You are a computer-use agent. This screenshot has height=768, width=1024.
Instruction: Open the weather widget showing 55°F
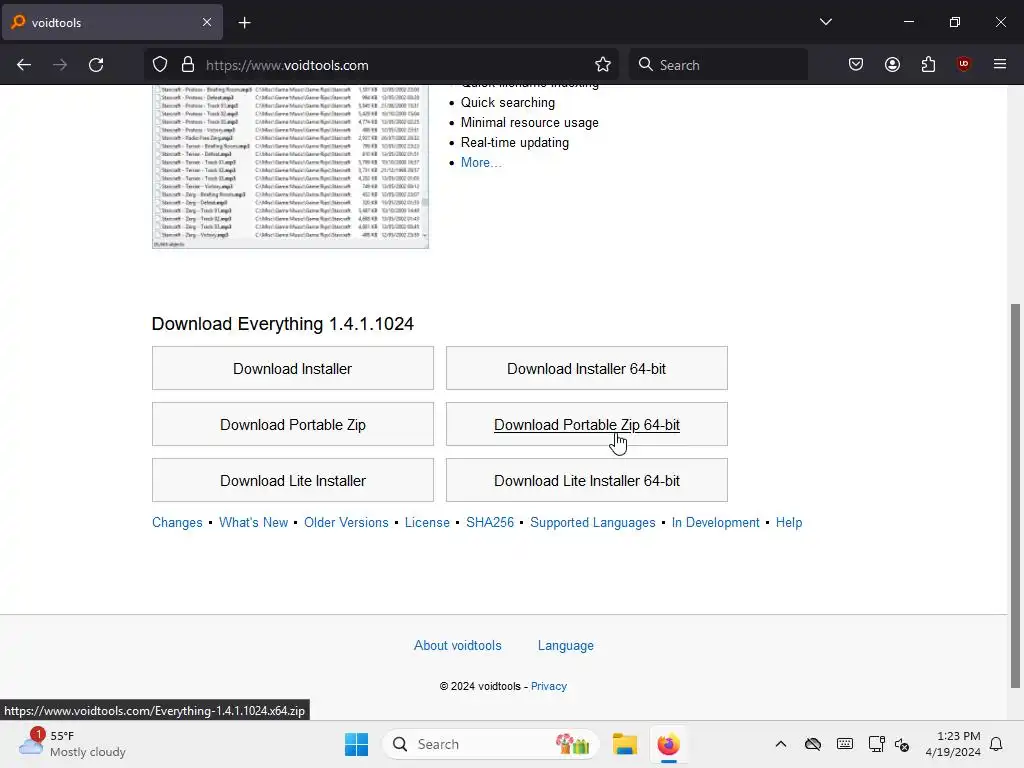(72, 744)
